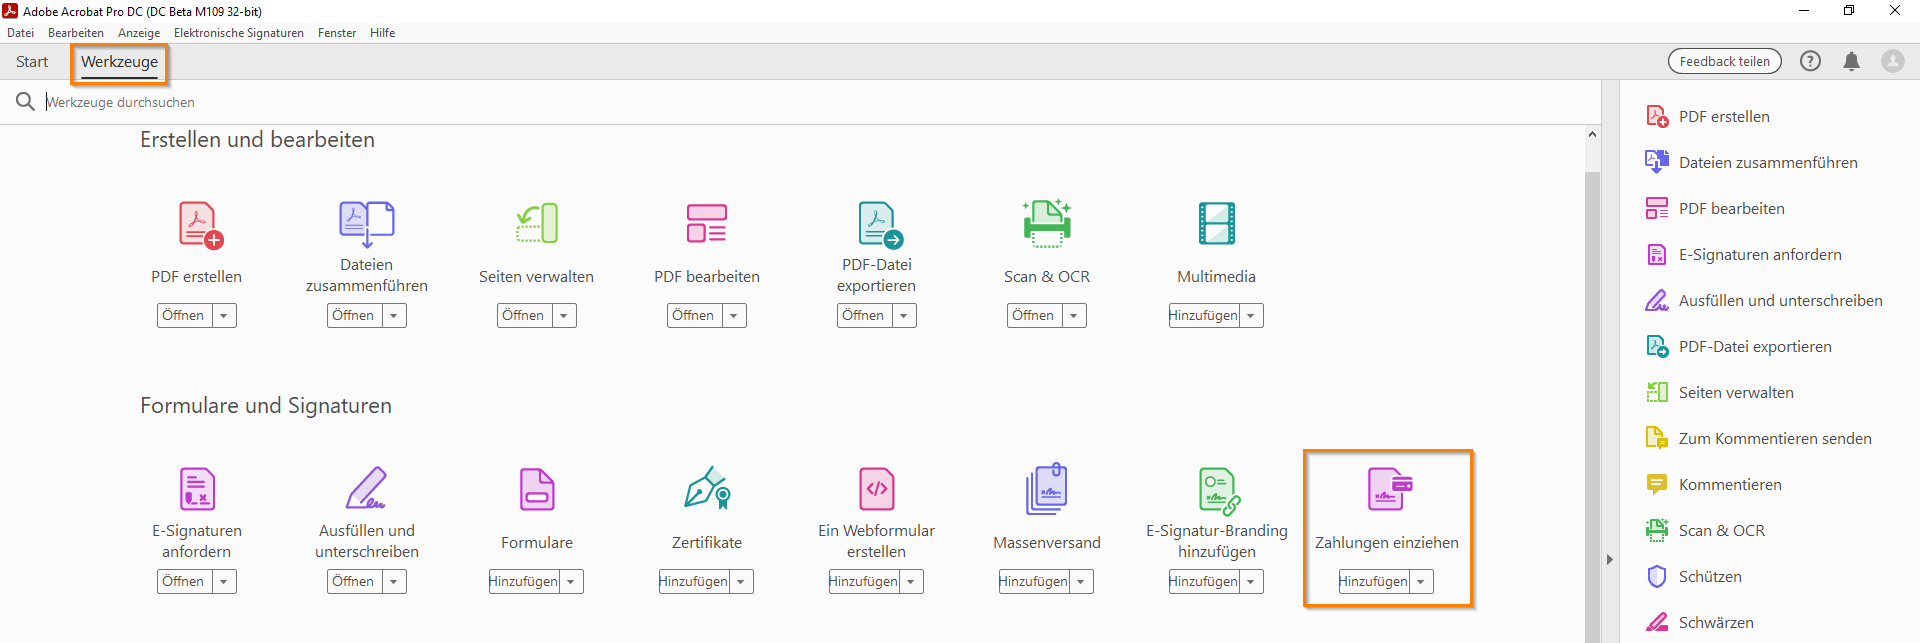Click the Dateien zusammenführen tool icon
Viewport: 1920px width, 643px height.
(x=366, y=224)
